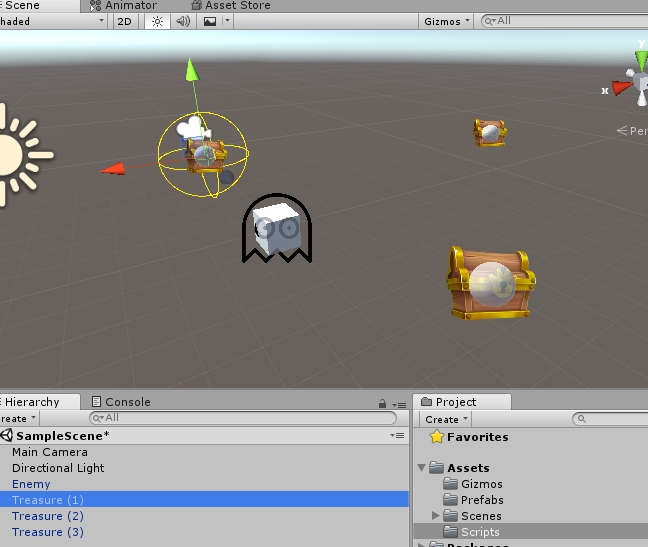Click the Project search field

[610, 419]
